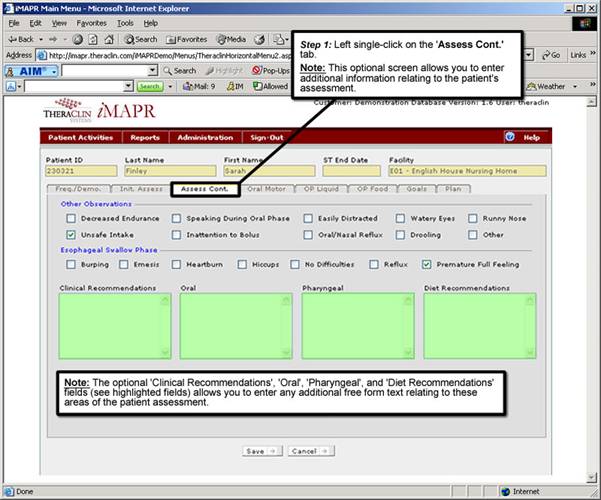Click the Mail icon in the IE toolbar
Screen dimensions: 601x500
pyautogui.click(x=279, y=39)
